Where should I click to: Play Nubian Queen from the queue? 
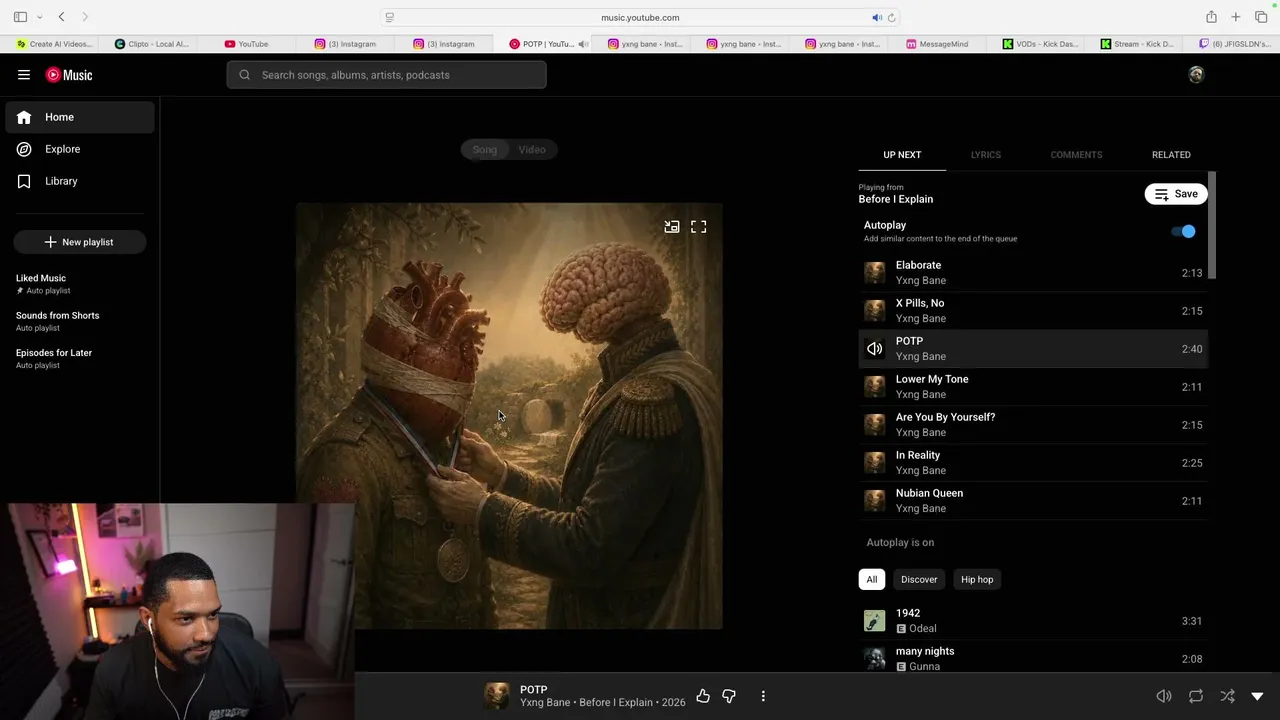[1033, 501]
